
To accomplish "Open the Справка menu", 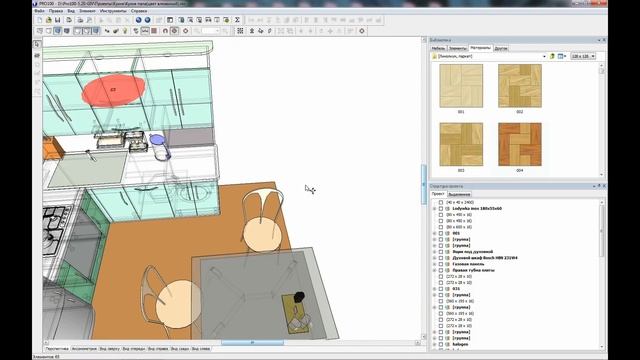I will point(139,11).
